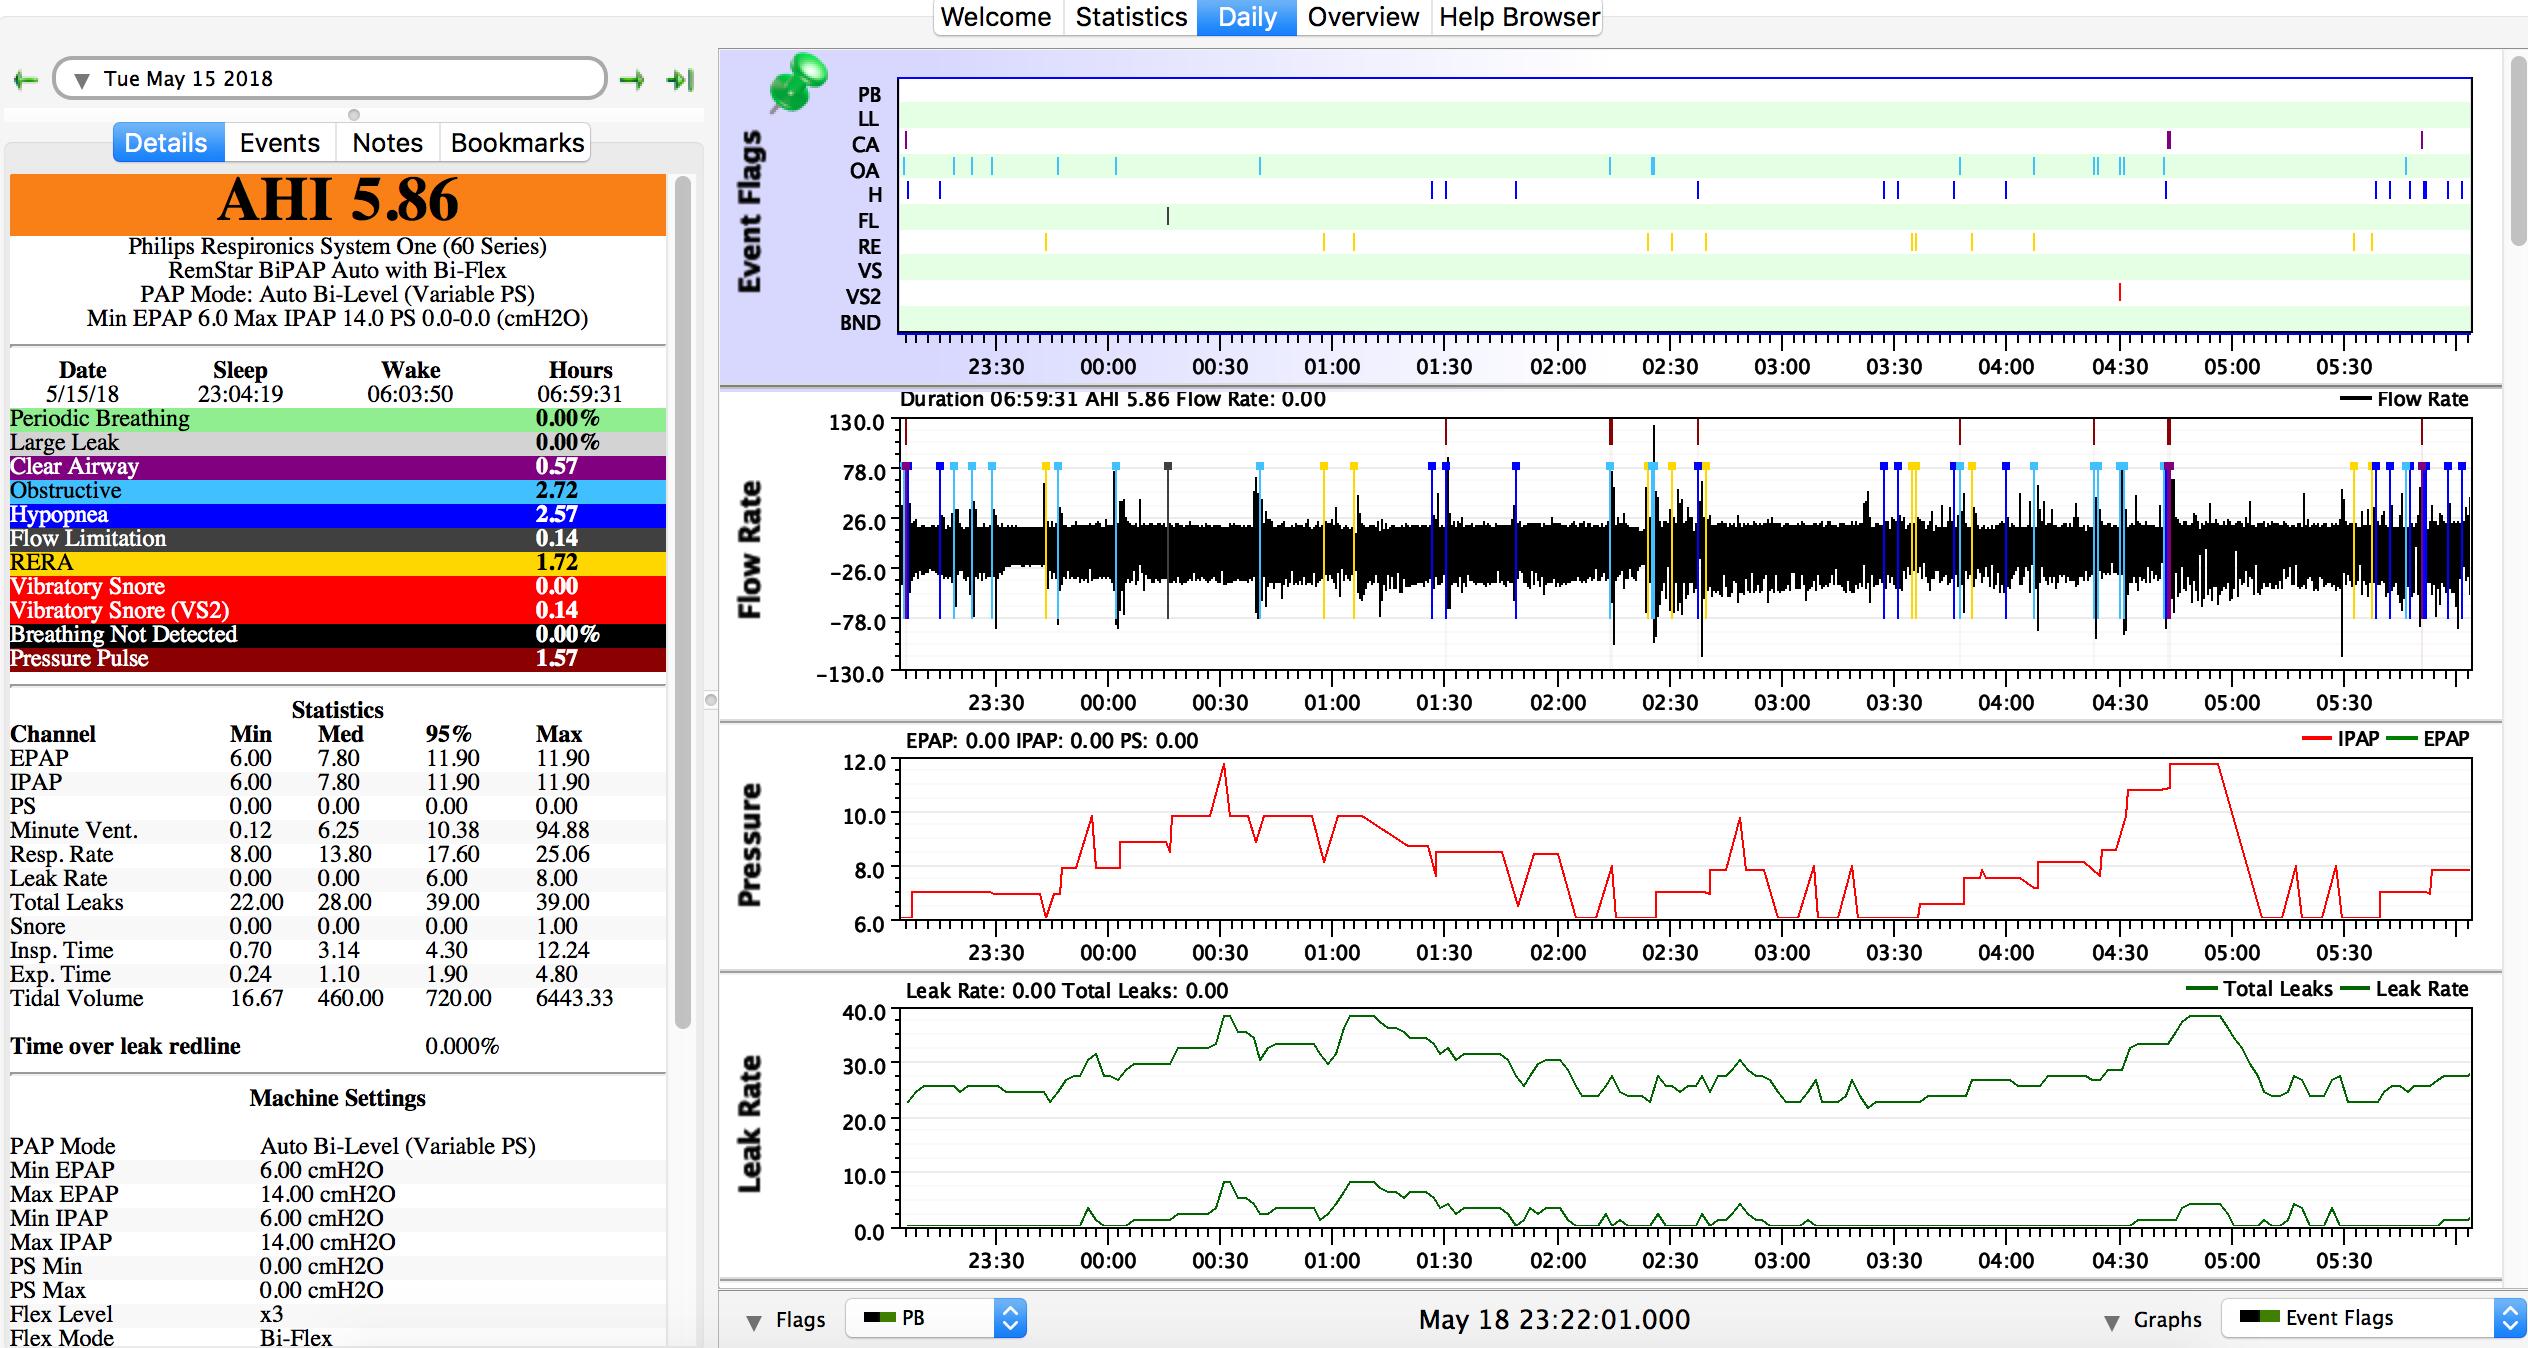Click the AHI 5.86 orange banner
This screenshot has width=2528, height=1348.
coord(338,204)
